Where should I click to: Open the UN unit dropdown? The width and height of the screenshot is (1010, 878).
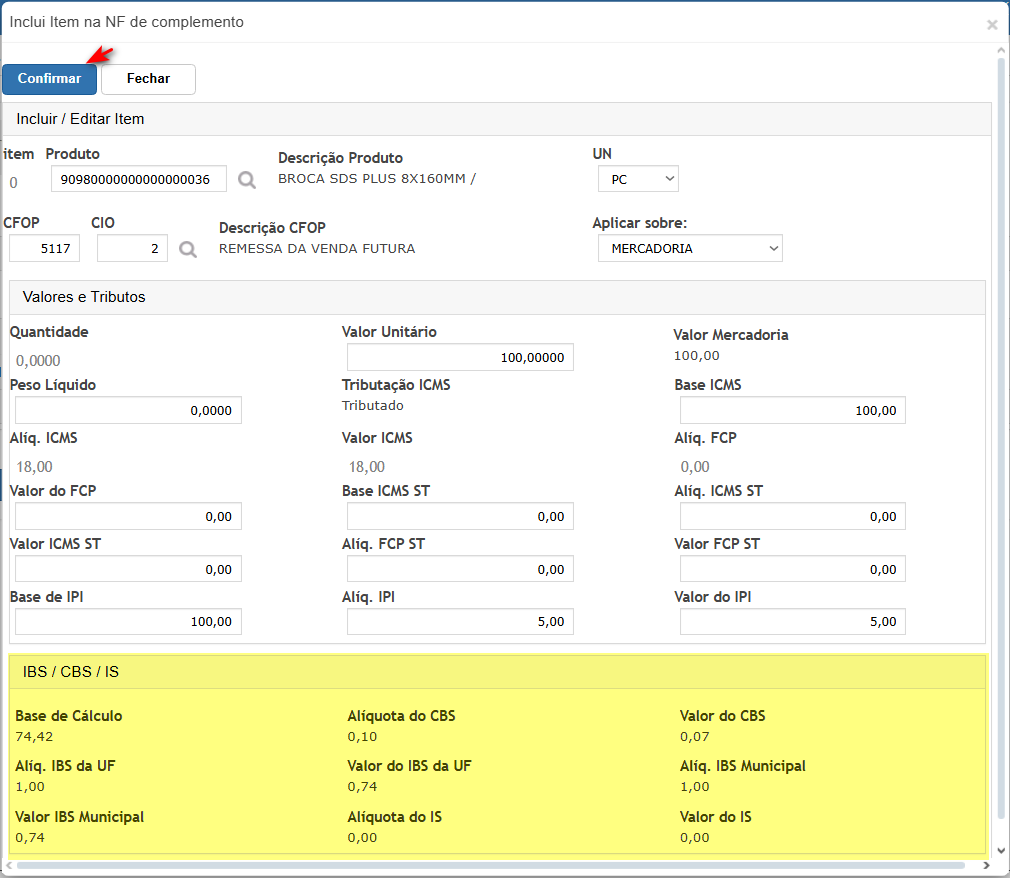point(638,179)
